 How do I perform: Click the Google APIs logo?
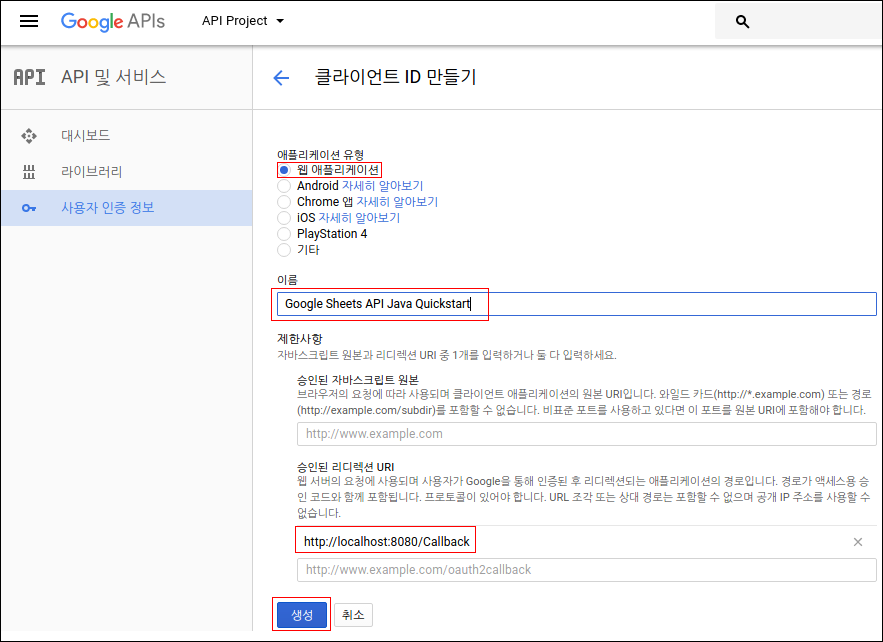(113, 21)
